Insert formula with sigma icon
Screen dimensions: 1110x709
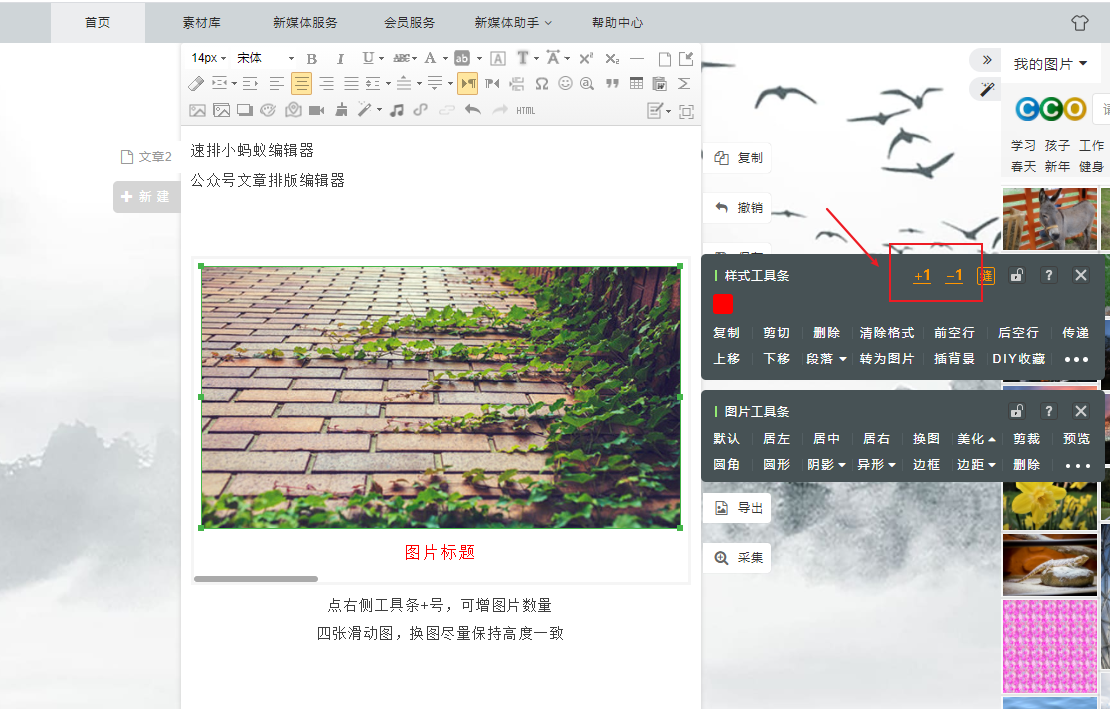[684, 83]
